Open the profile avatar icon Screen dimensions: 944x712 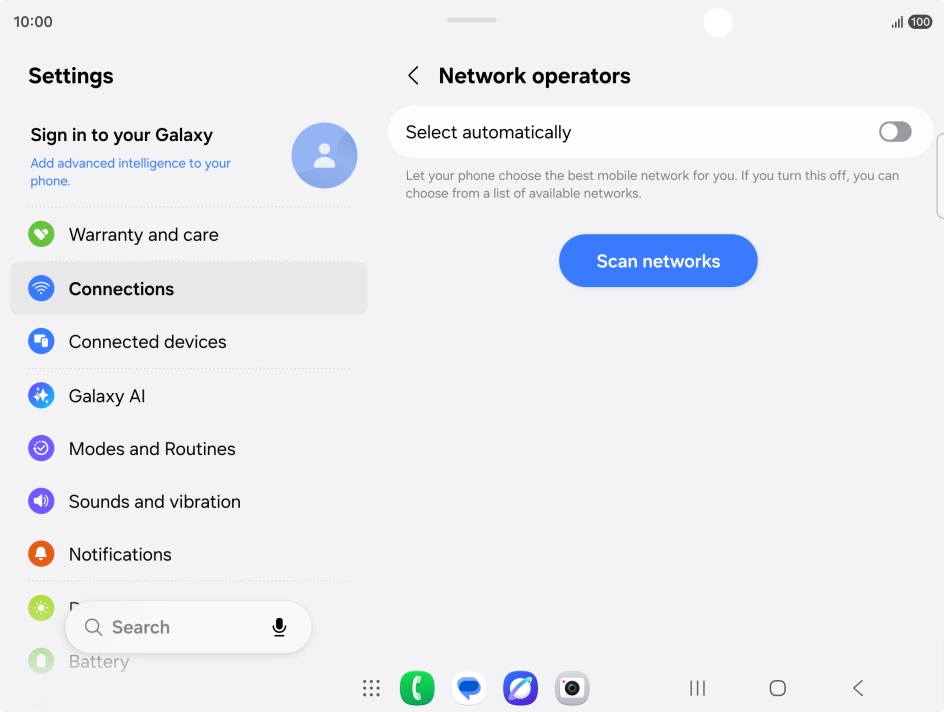pos(324,155)
